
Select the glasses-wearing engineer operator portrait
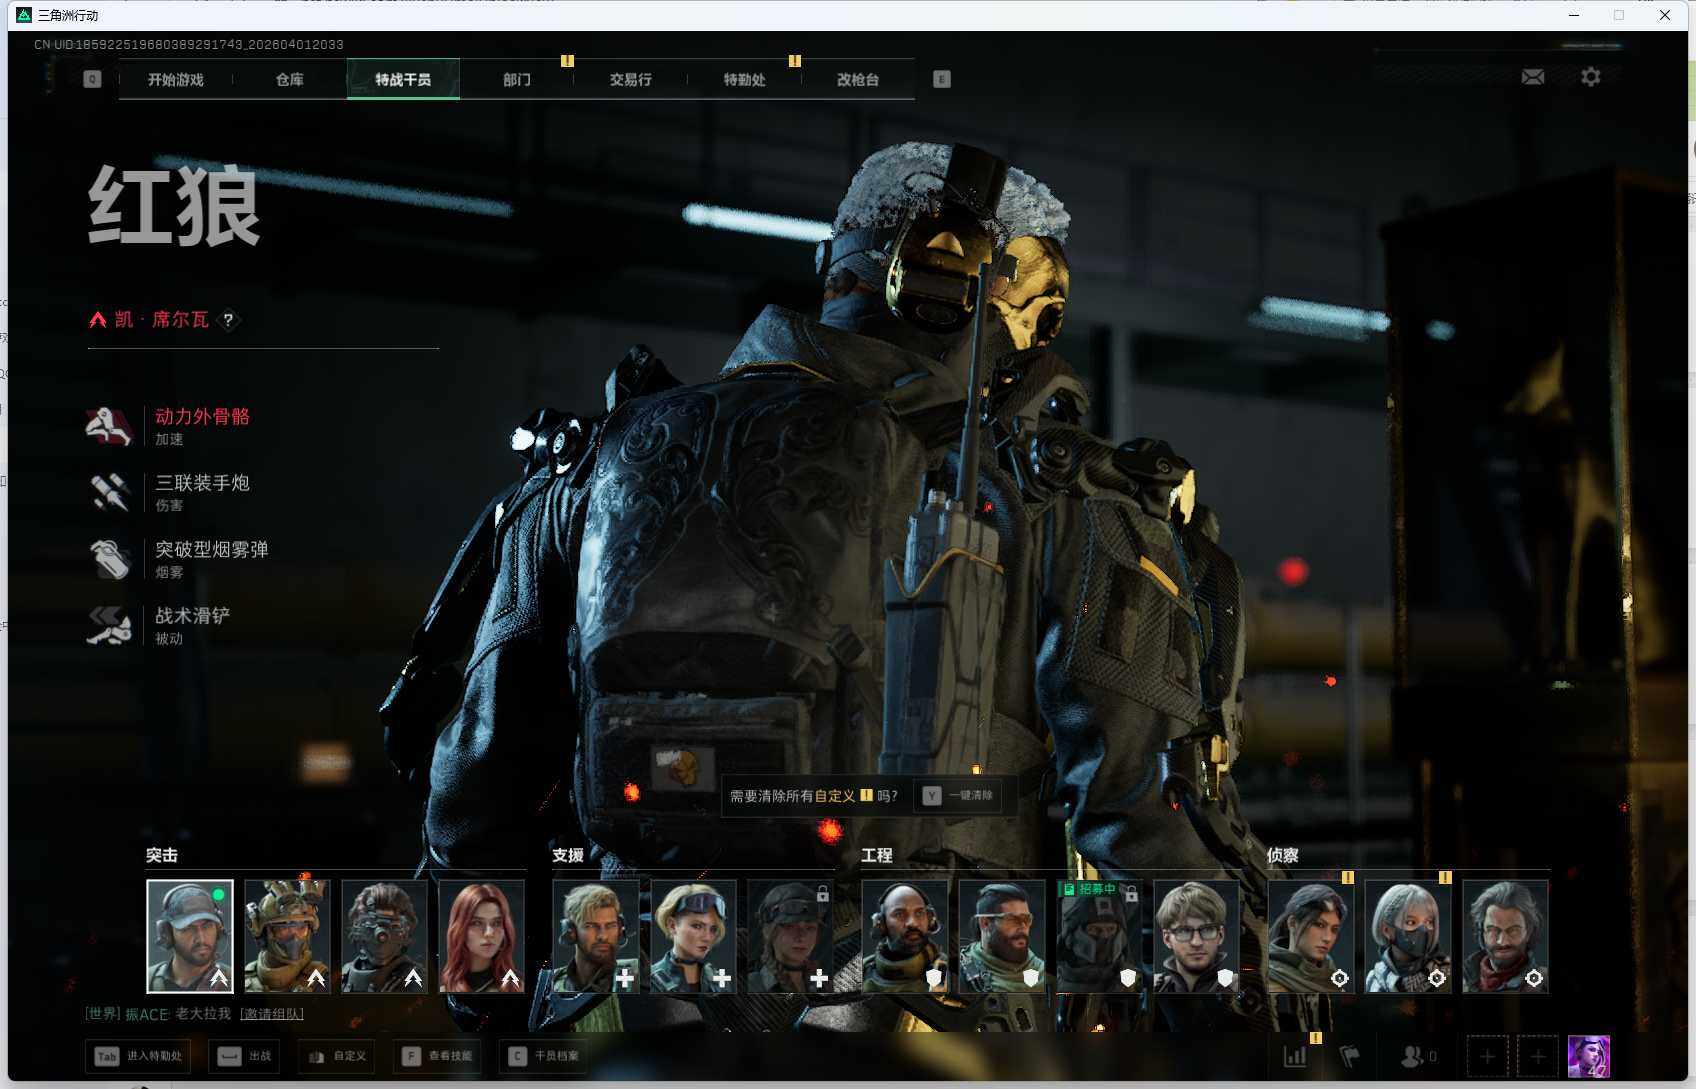[x=1196, y=936]
